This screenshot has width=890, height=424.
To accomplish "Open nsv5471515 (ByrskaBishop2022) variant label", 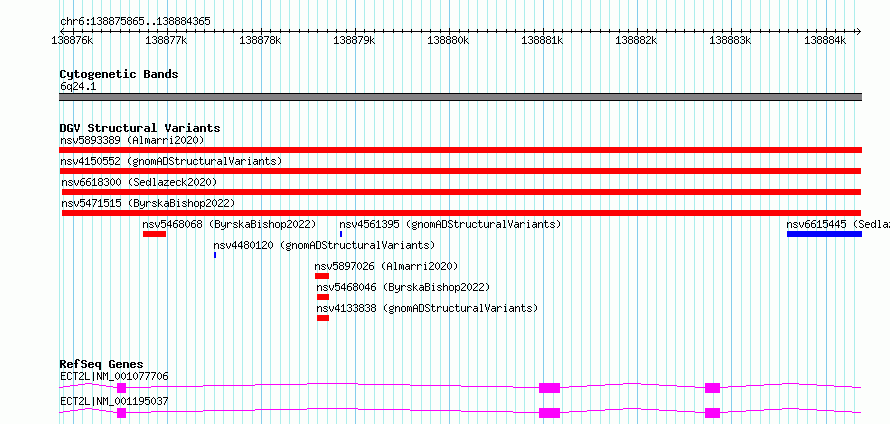I will point(148,203).
